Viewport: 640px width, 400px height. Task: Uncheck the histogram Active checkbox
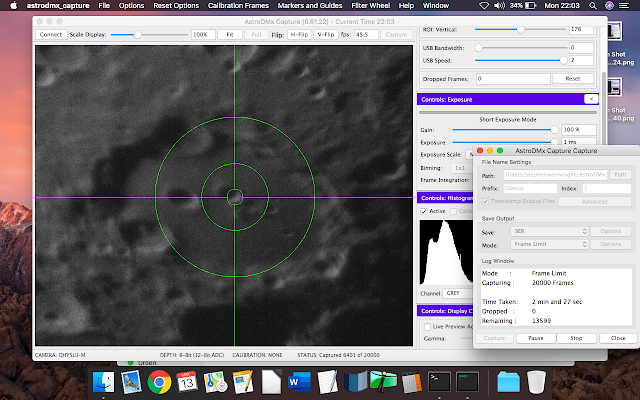[424, 211]
